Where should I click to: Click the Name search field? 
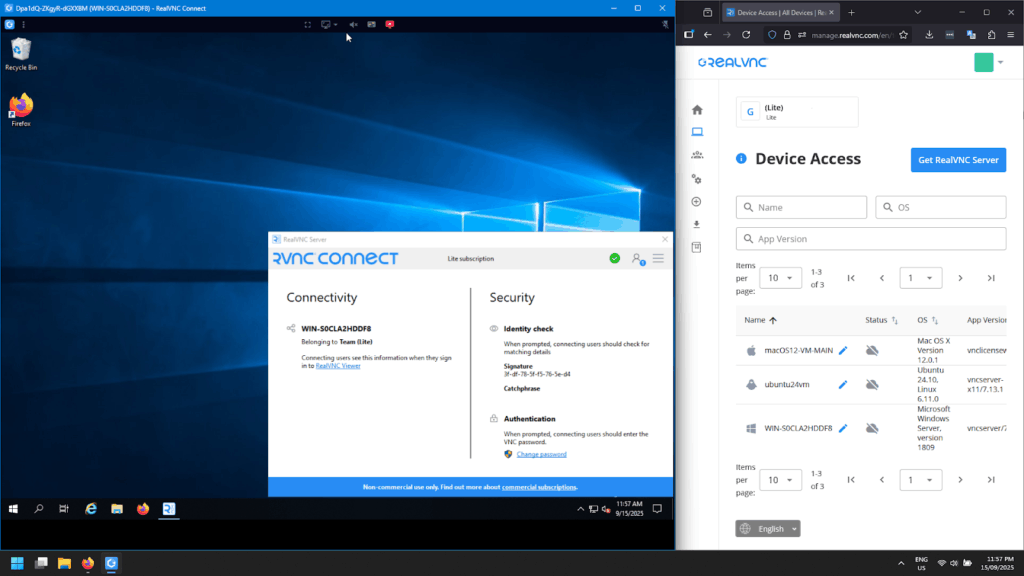(x=801, y=207)
